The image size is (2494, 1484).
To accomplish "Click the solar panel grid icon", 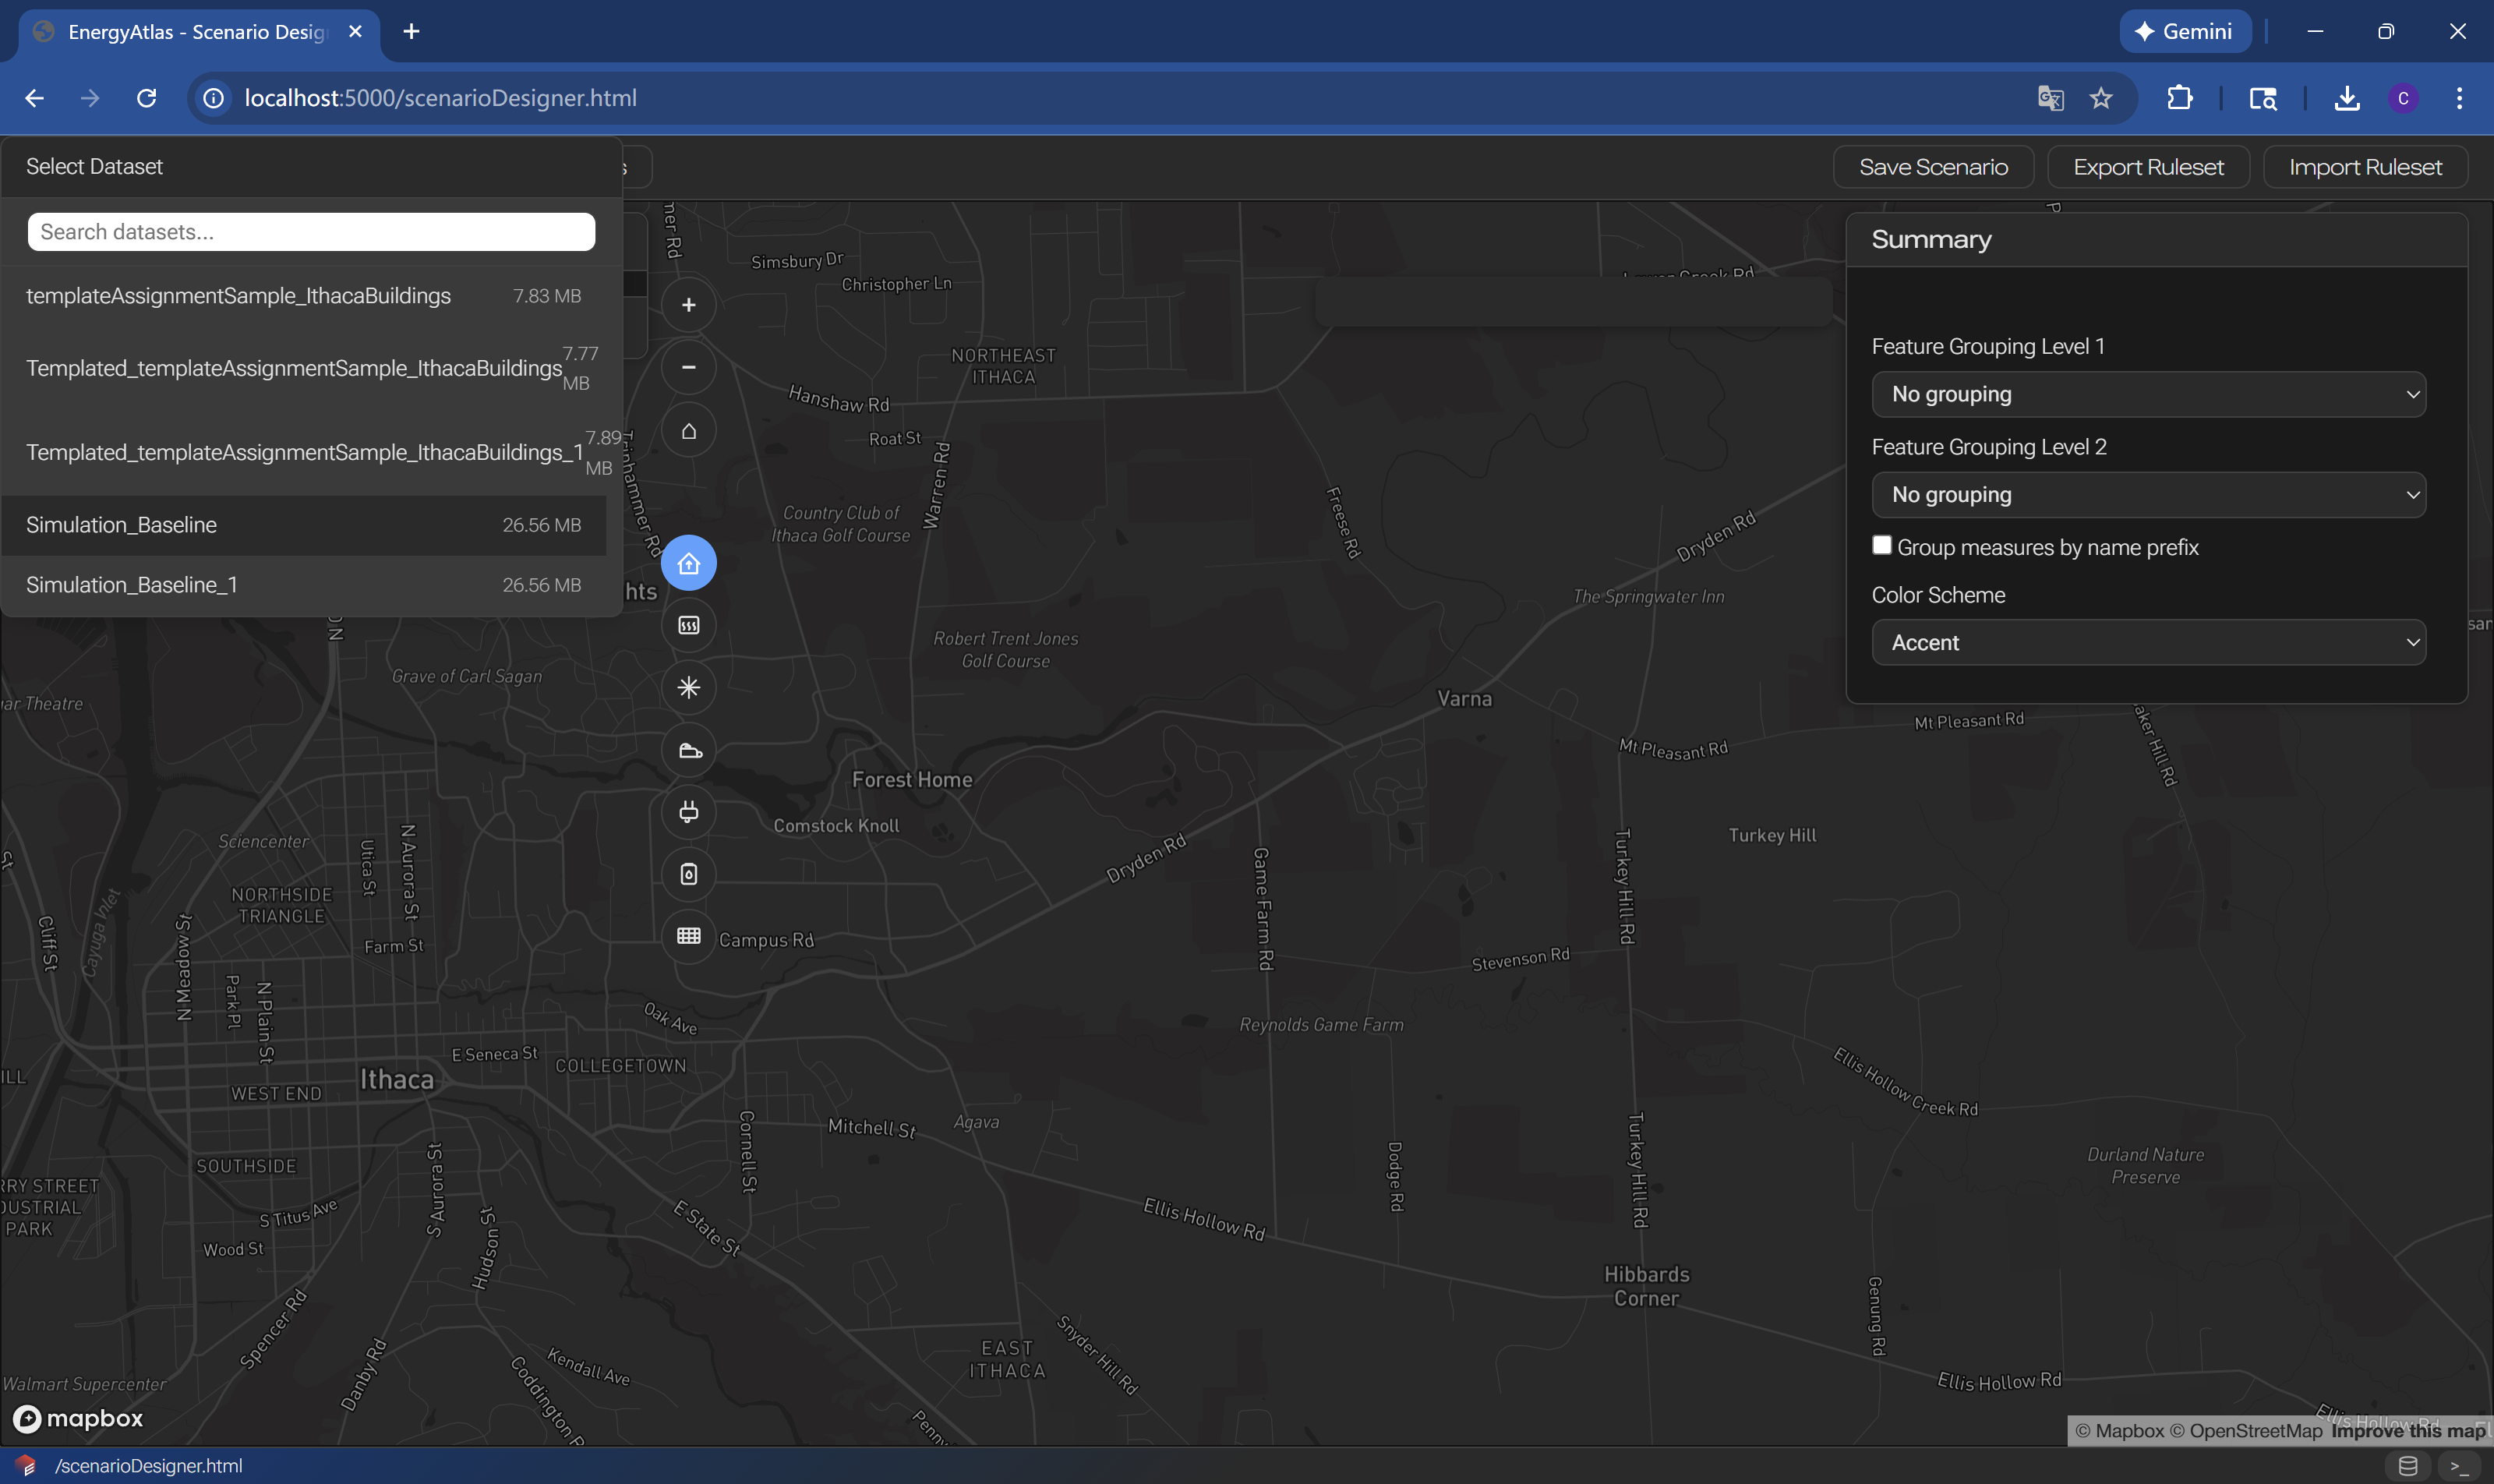I will point(688,936).
